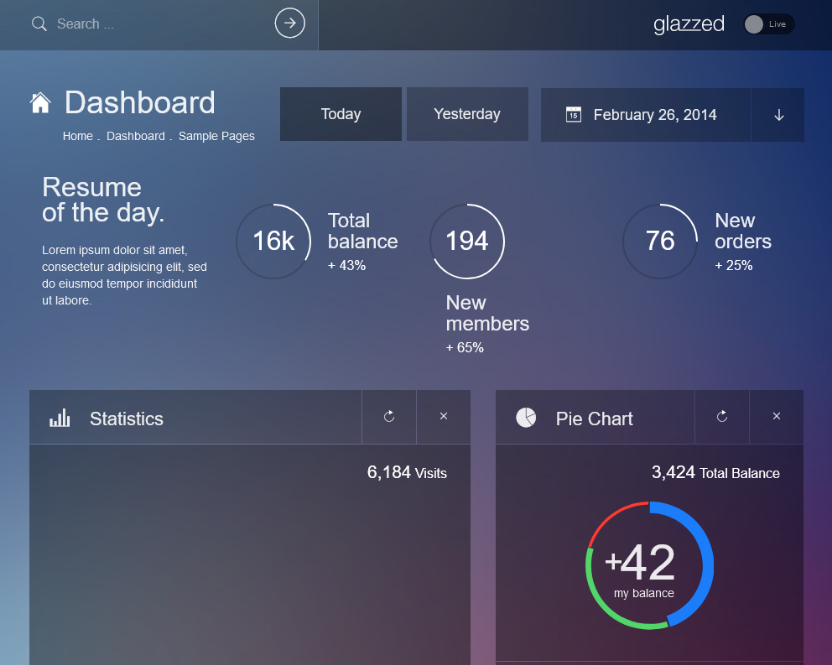Open the Home breadcrumb link
This screenshot has width=832, height=665.
77,136
